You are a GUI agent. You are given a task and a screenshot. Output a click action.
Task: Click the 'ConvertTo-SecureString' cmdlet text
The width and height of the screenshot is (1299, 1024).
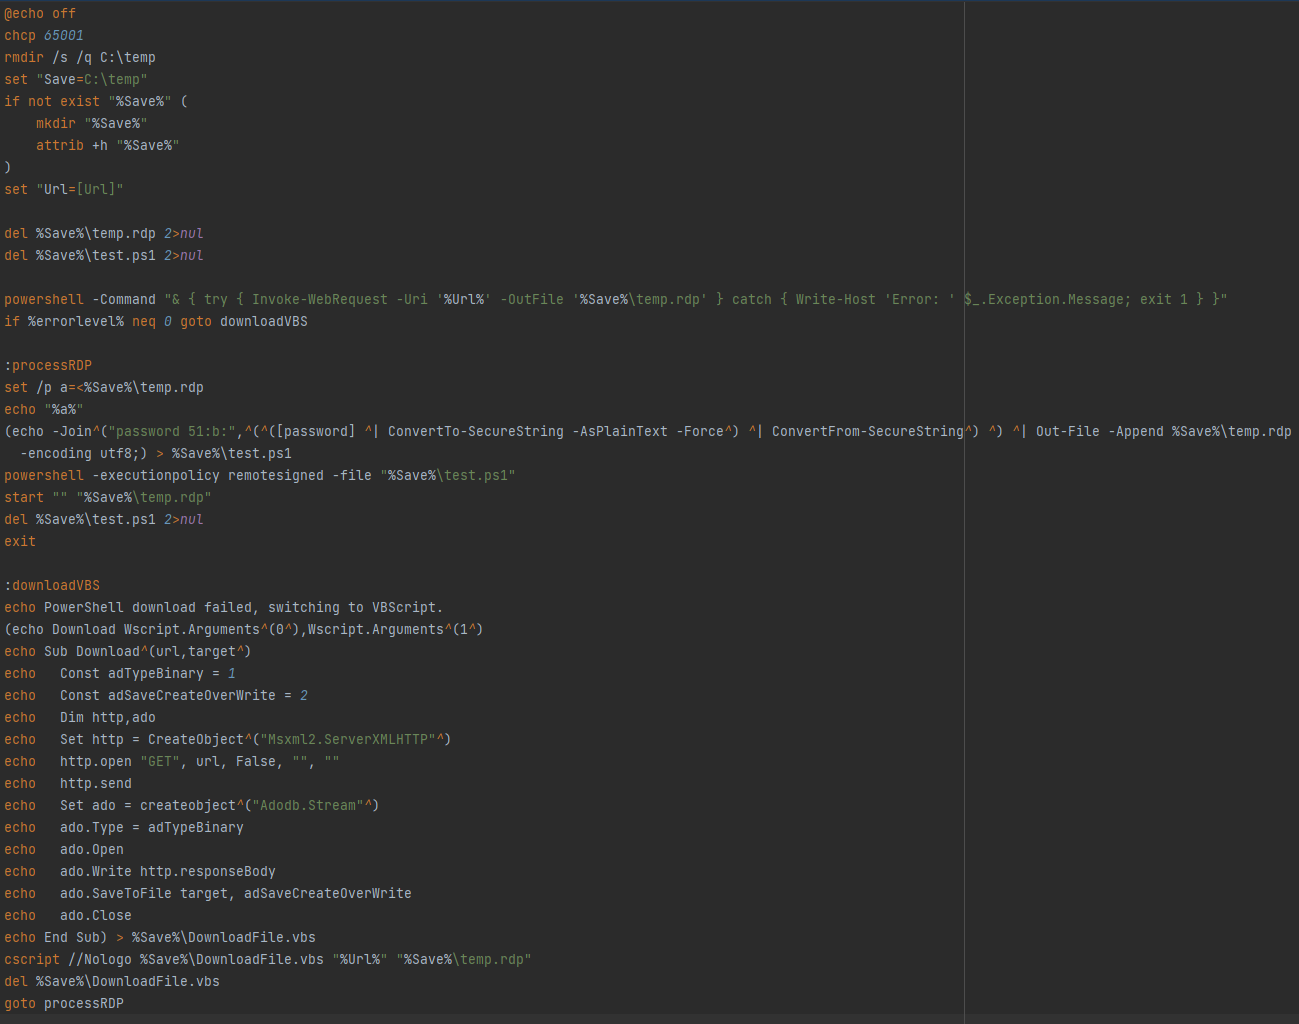(475, 431)
